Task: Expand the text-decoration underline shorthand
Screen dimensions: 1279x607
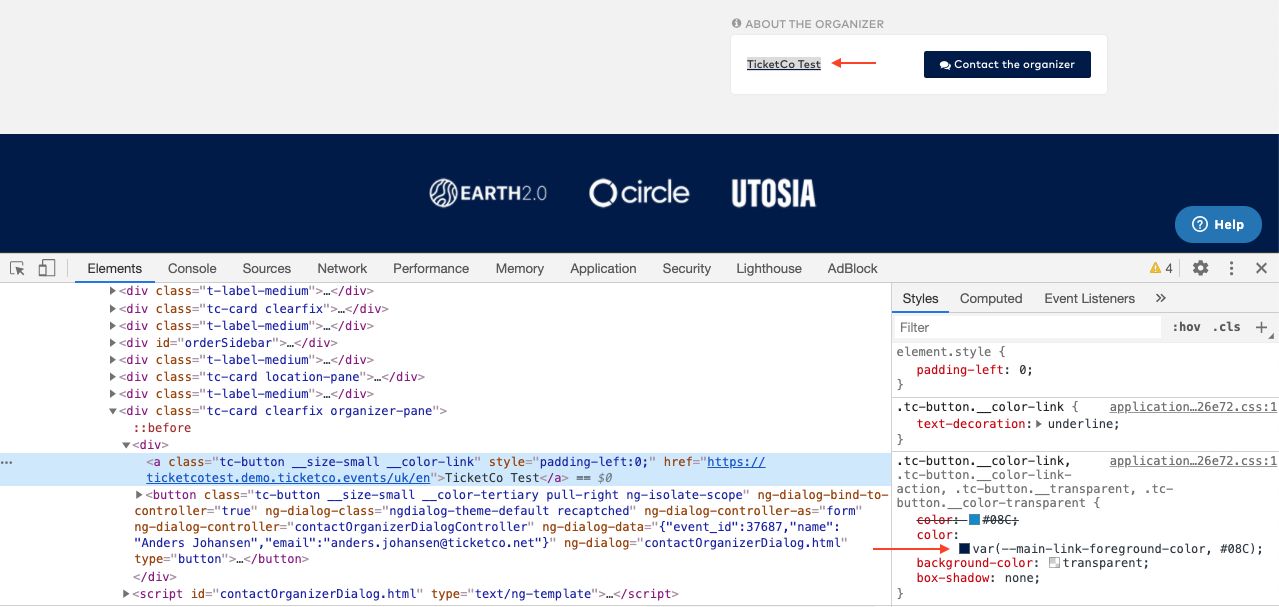Action: pos(1039,424)
